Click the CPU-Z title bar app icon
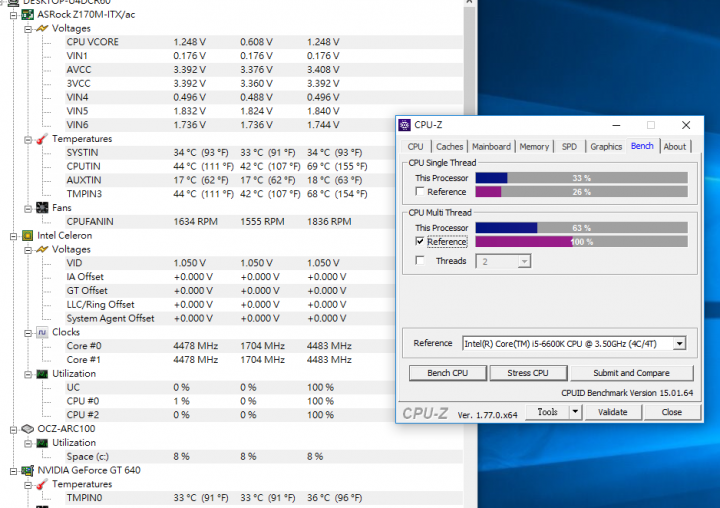Image resolution: width=720 pixels, height=508 pixels. pos(405,125)
